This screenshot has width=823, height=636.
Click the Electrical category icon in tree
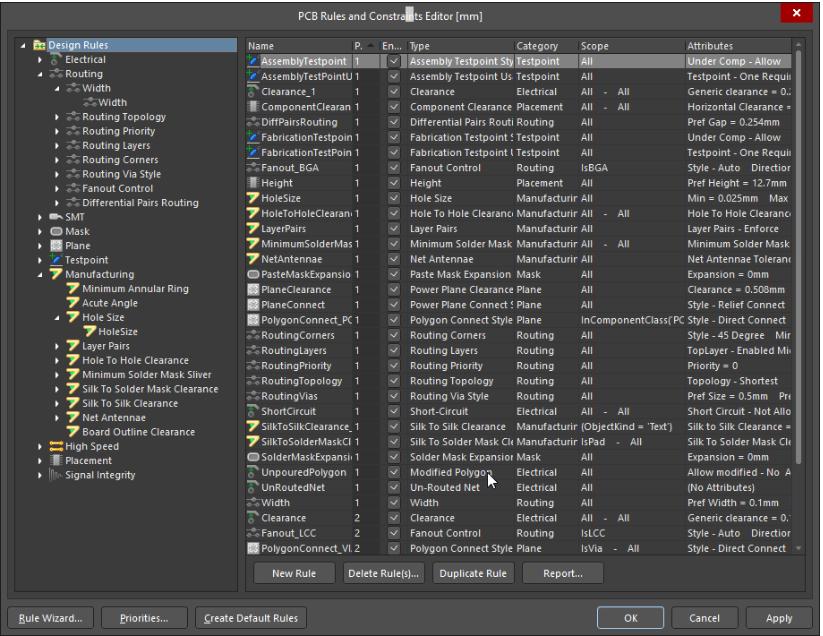point(57,60)
